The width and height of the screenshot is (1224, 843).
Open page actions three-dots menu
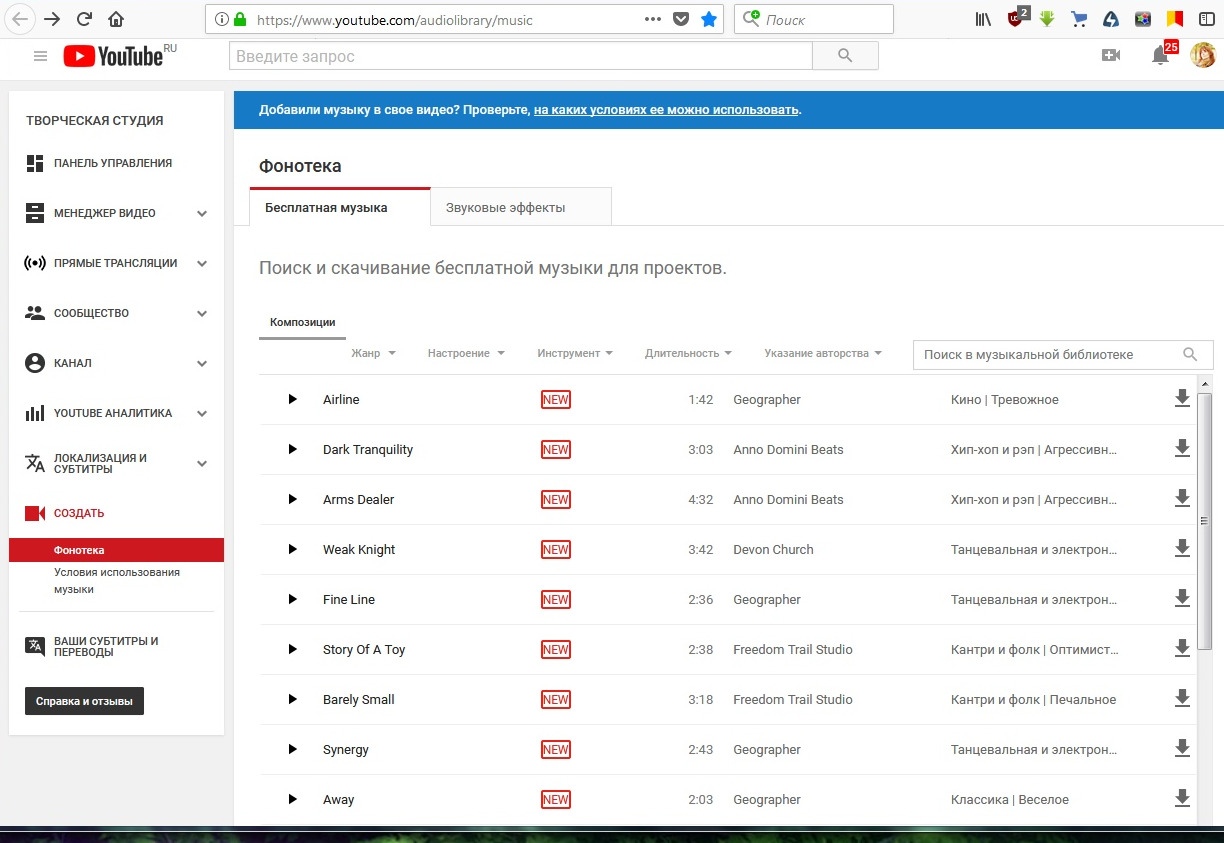pos(653,19)
